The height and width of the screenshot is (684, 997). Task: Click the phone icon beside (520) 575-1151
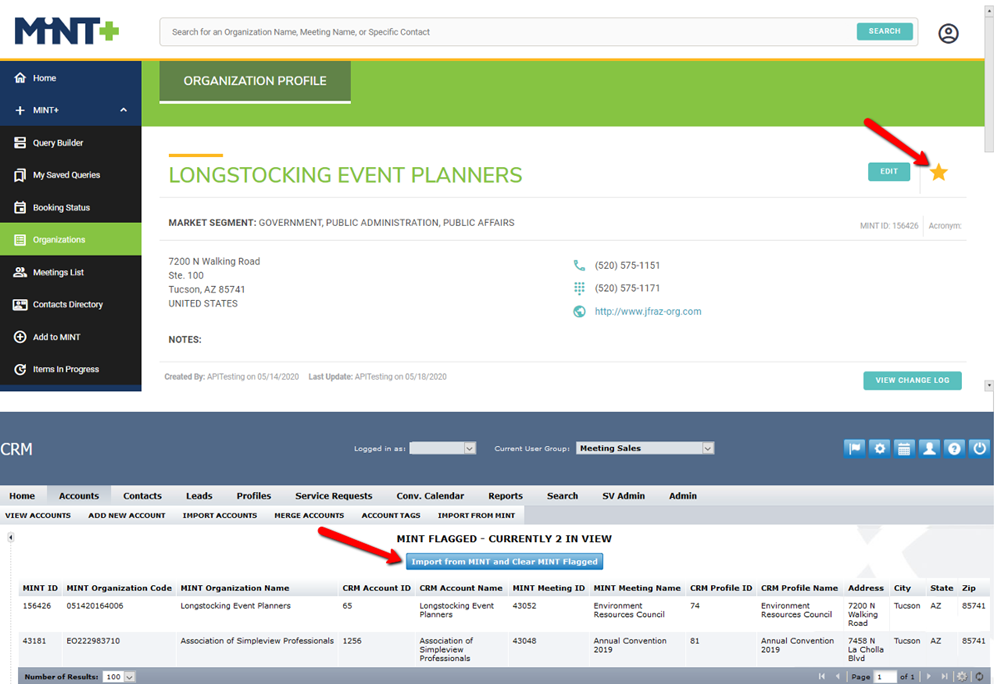point(579,265)
